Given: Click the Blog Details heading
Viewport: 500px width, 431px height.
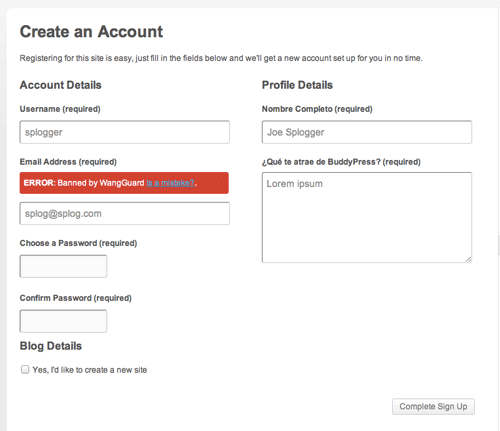Looking at the screenshot, I should point(51,346).
